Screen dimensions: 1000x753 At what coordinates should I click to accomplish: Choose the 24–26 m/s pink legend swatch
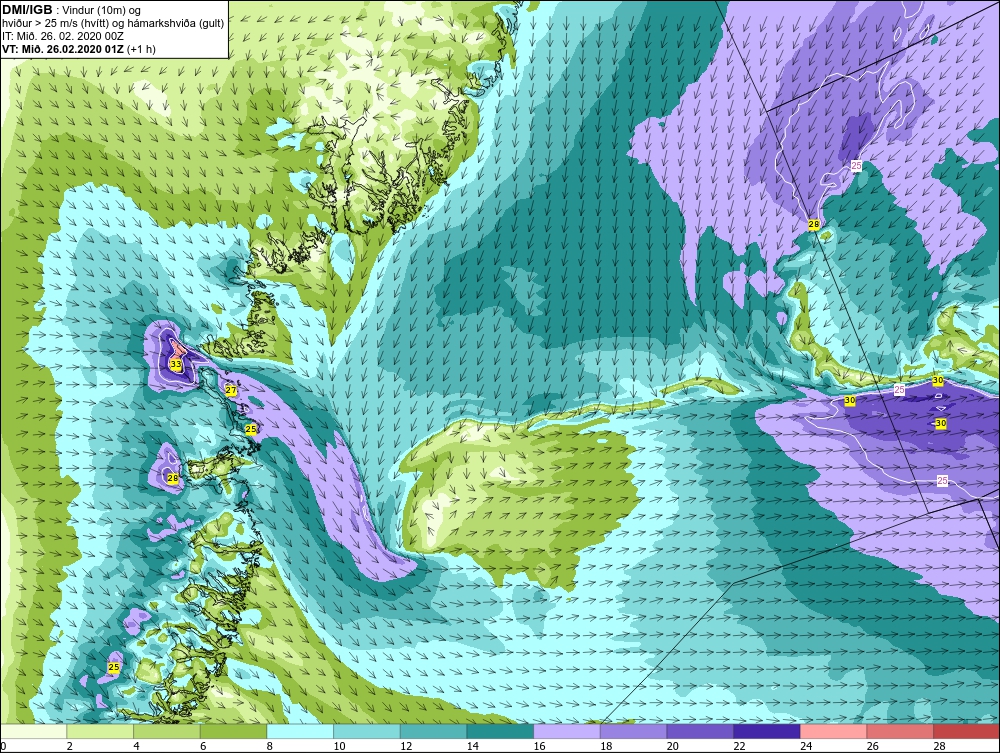tap(833, 731)
